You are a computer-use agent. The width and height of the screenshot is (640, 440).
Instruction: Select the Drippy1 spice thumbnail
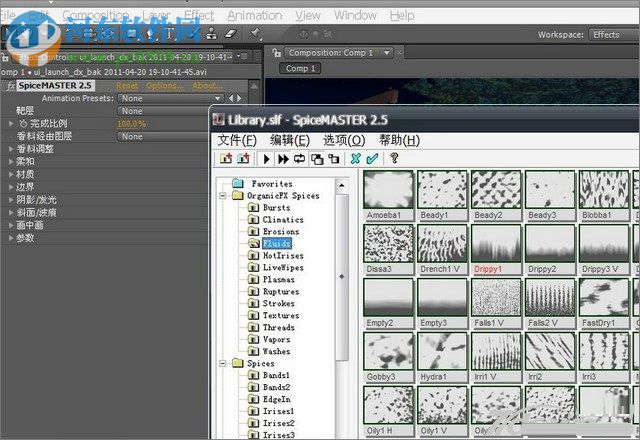[496, 249]
